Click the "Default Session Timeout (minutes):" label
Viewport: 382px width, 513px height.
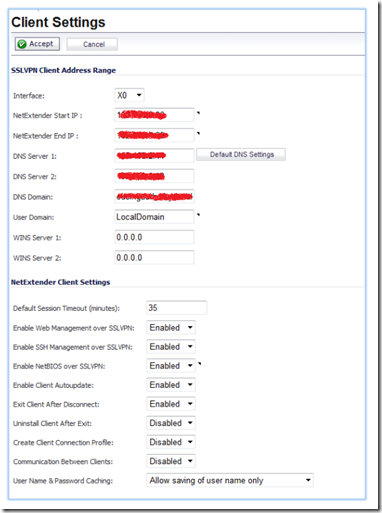coord(66,308)
